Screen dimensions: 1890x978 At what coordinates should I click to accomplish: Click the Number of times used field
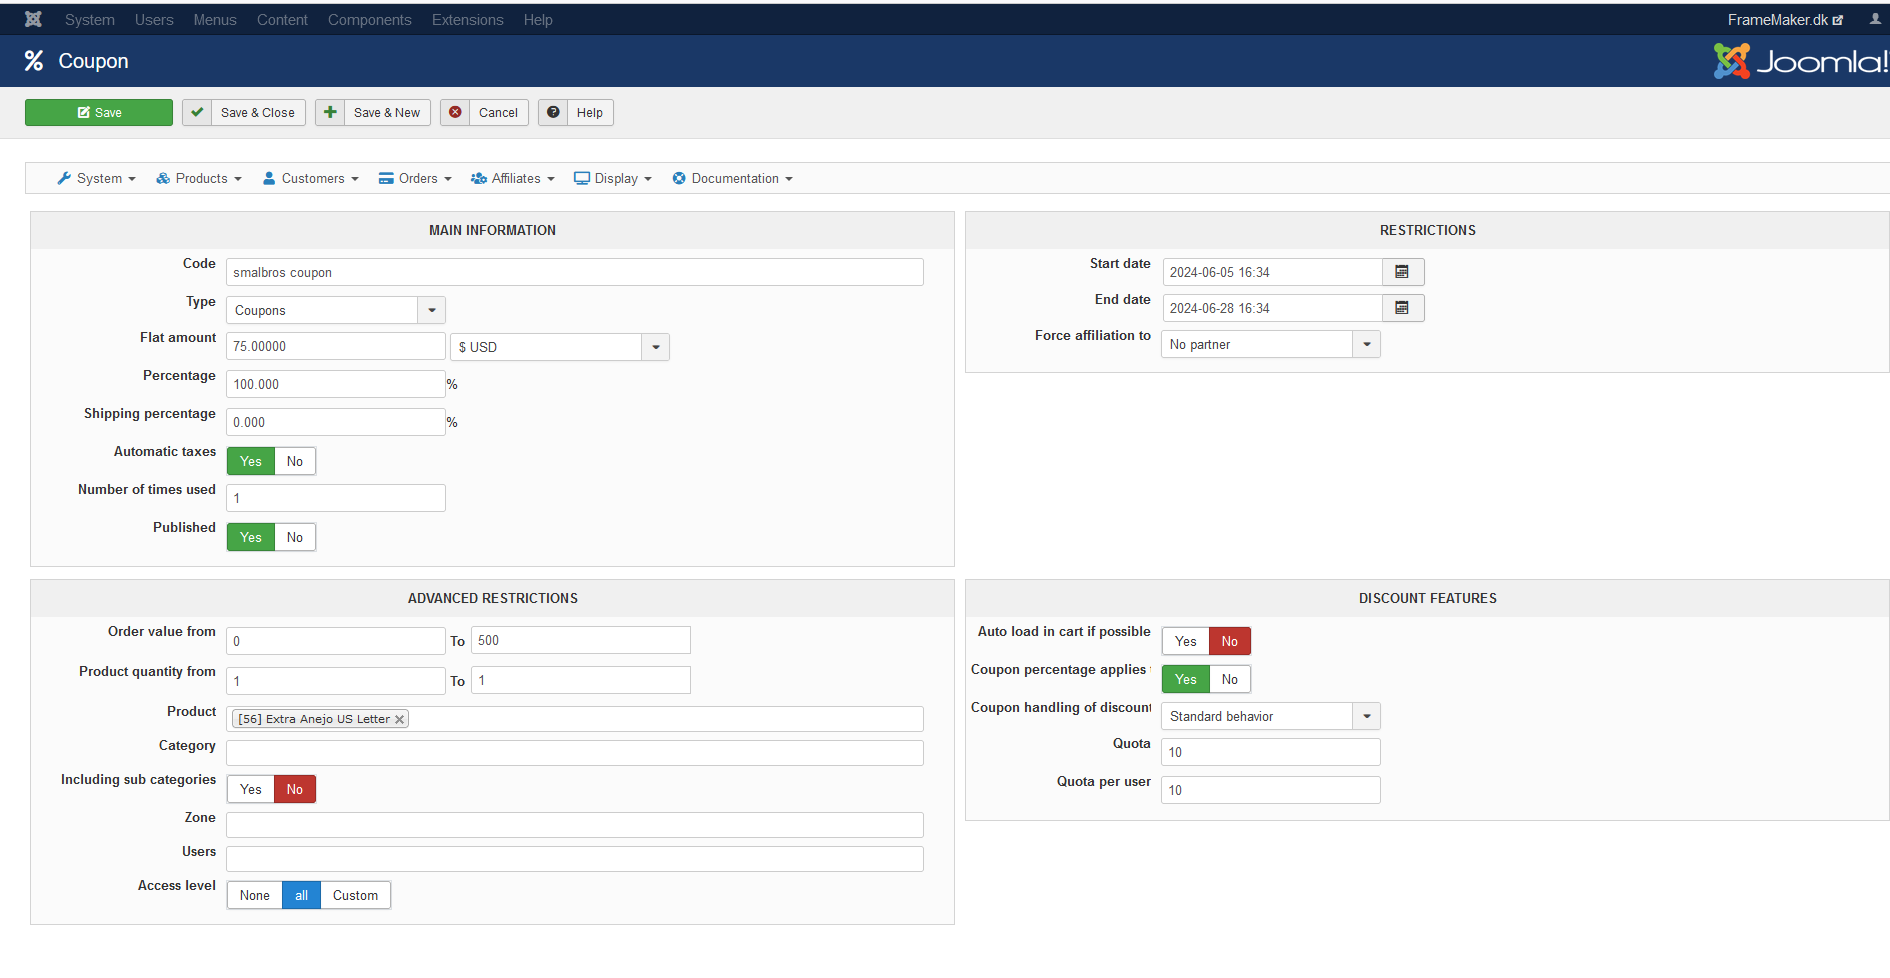click(x=336, y=498)
